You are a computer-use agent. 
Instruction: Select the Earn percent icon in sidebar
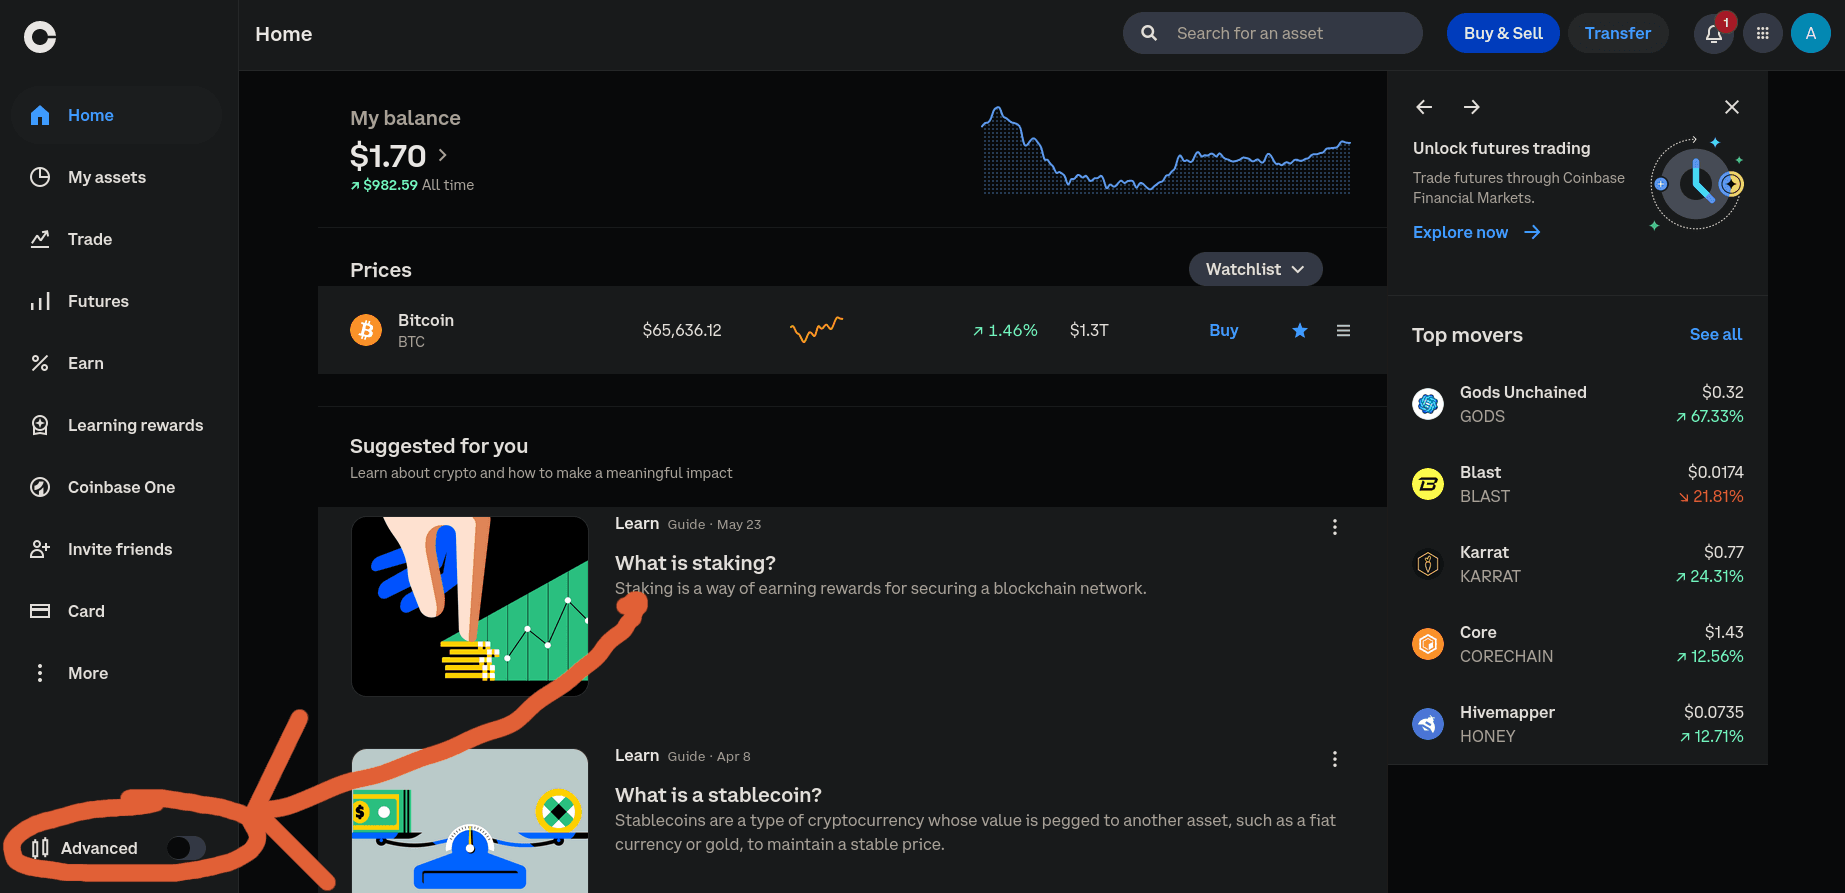[x=40, y=363]
